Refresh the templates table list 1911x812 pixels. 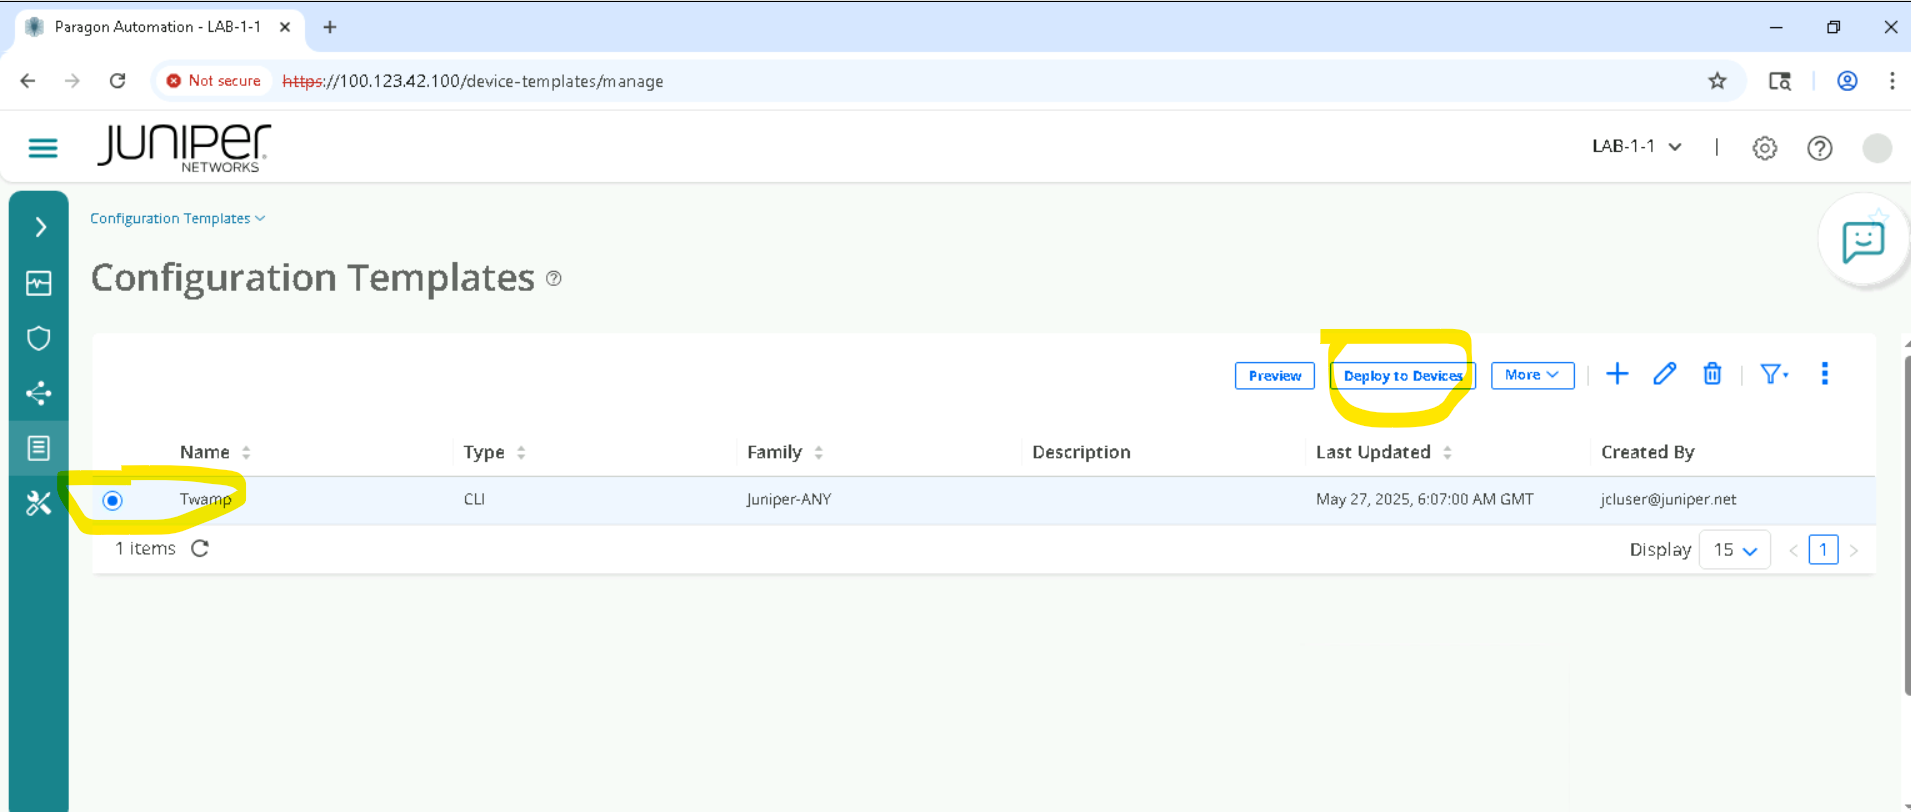(x=200, y=548)
